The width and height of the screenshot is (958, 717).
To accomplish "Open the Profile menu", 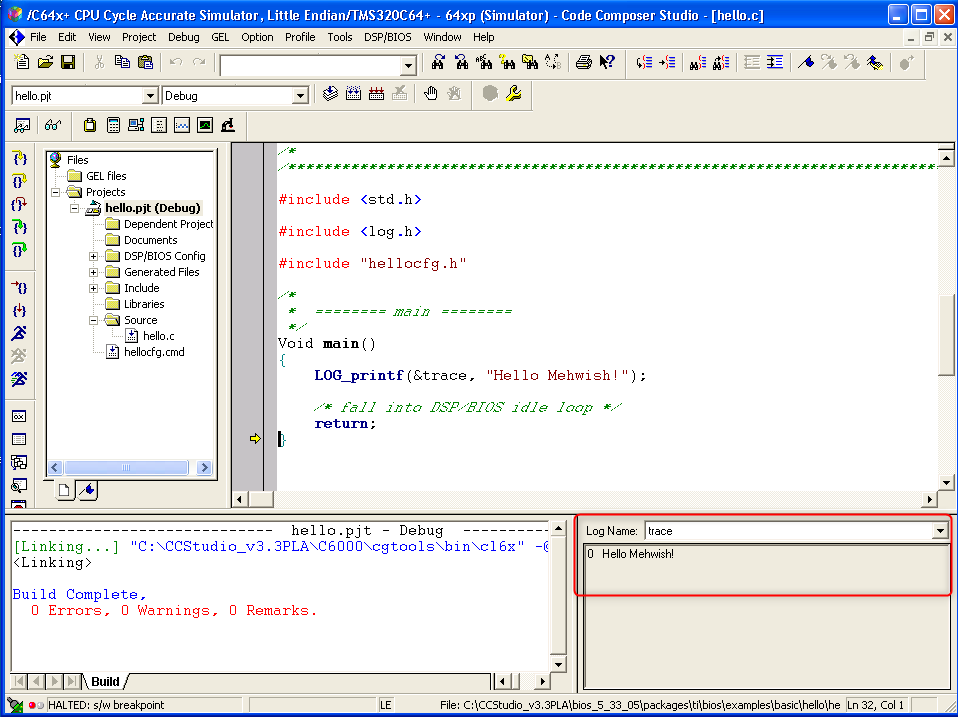I will click(300, 37).
